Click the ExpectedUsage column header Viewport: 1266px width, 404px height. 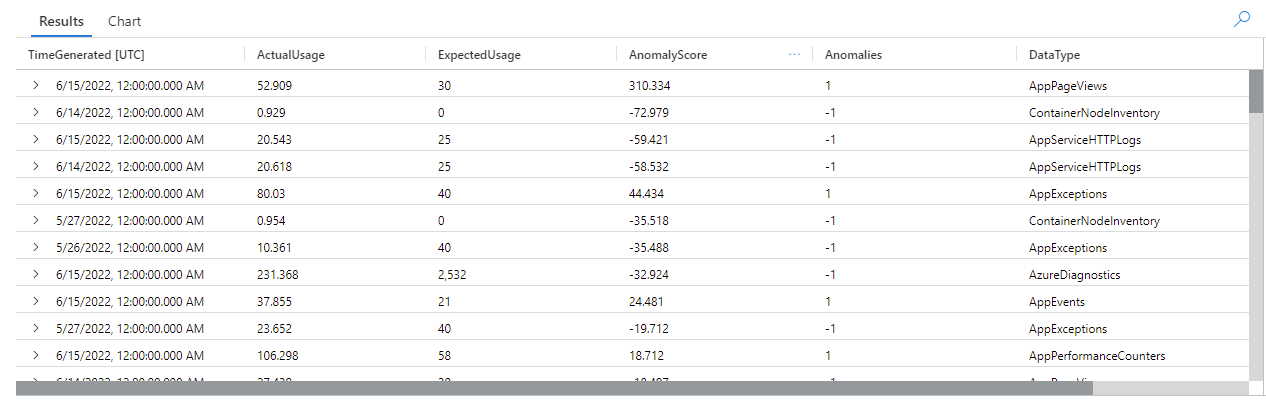tap(479, 55)
